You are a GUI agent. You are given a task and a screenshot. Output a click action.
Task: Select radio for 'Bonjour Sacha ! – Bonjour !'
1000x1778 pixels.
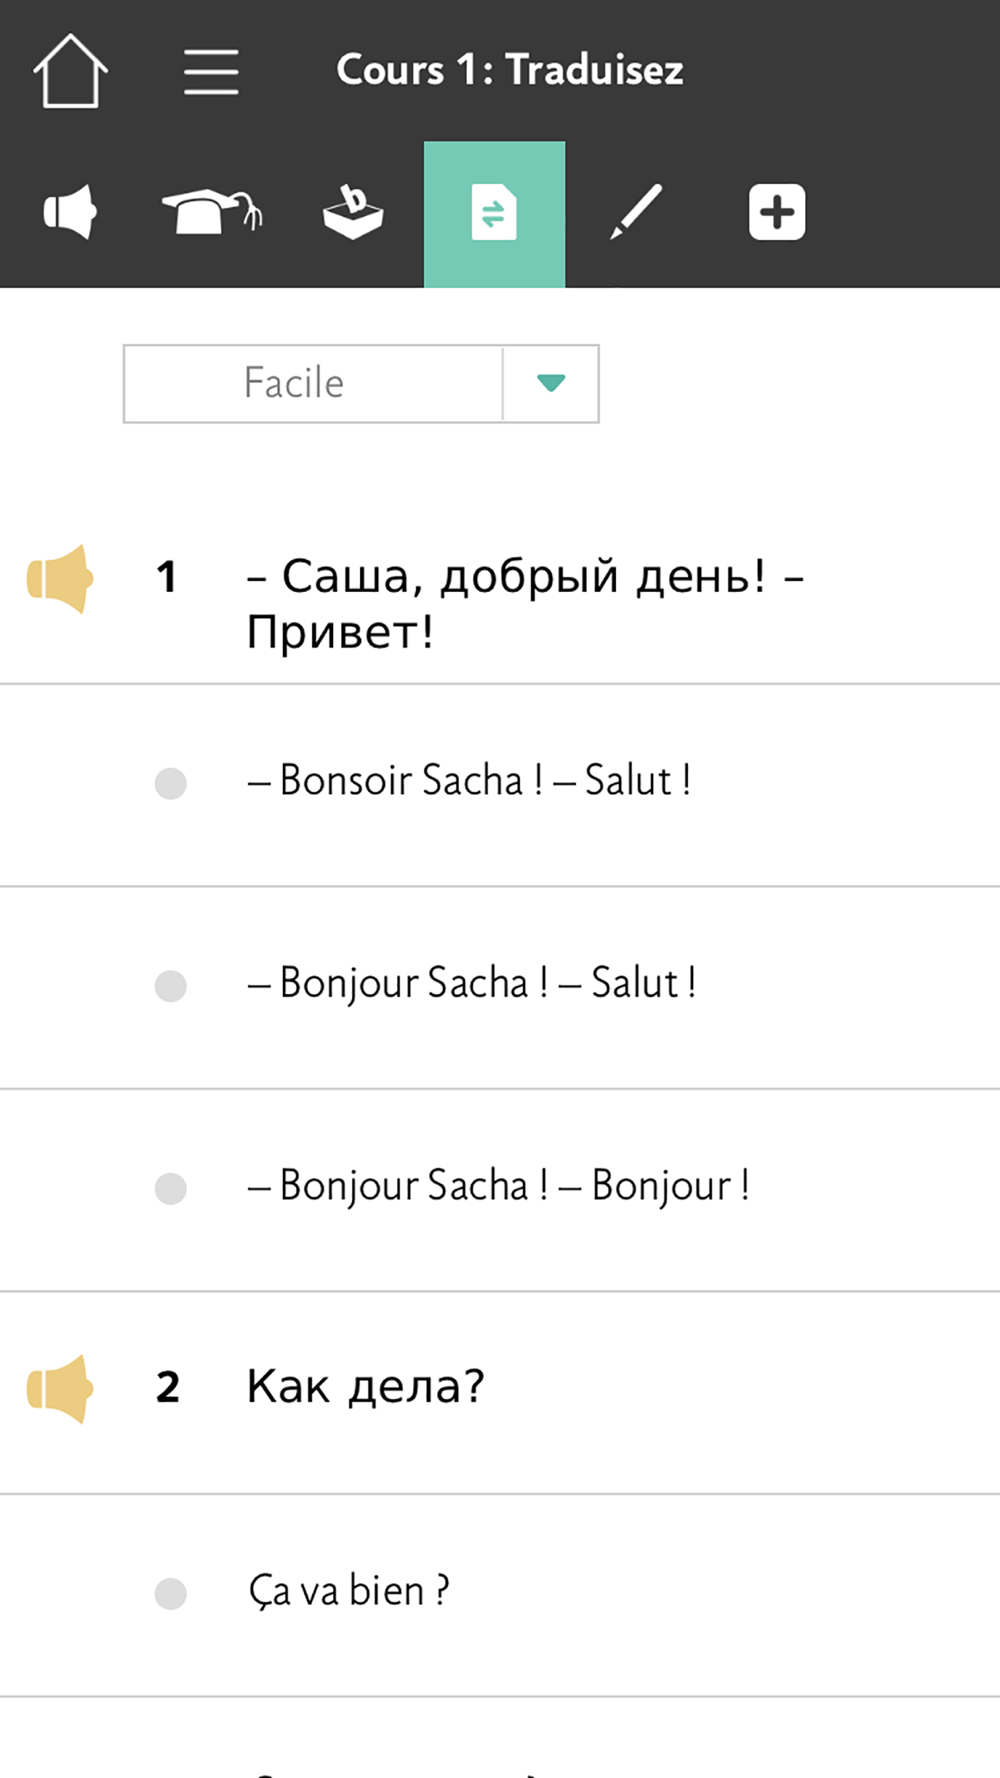tap(171, 1188)
